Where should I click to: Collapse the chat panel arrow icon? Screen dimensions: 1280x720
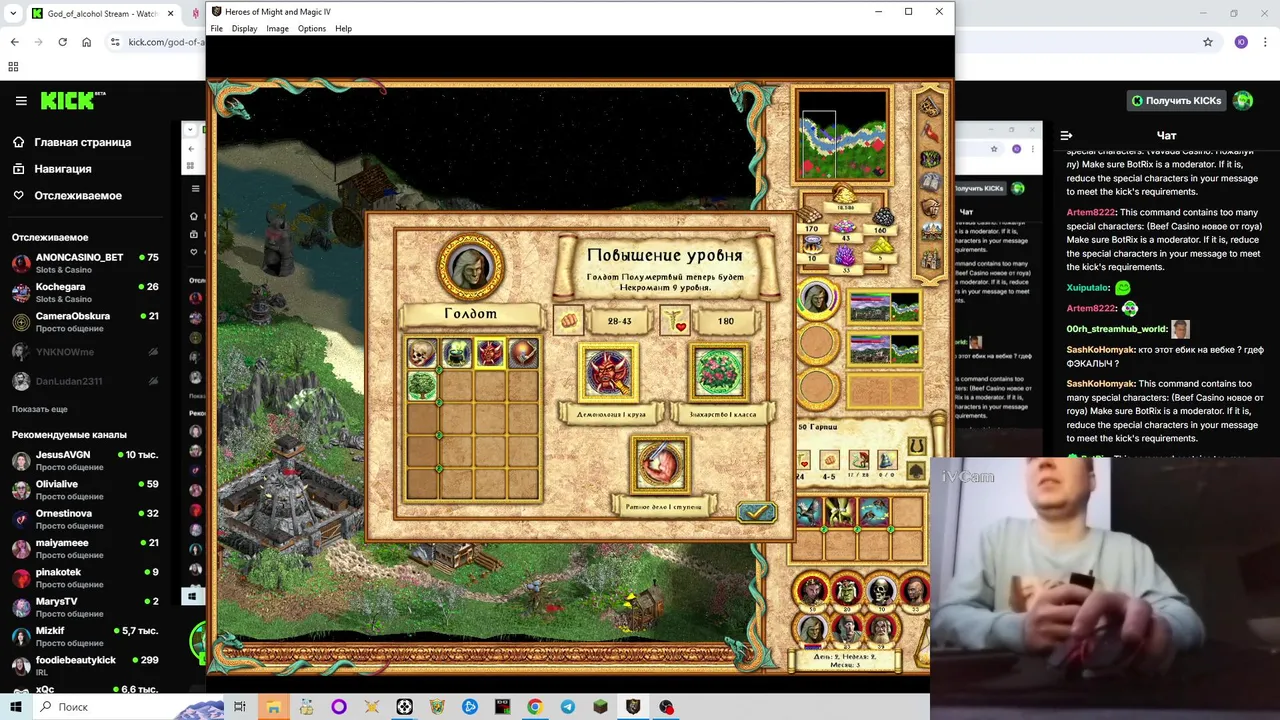[x=1066, y=135]
